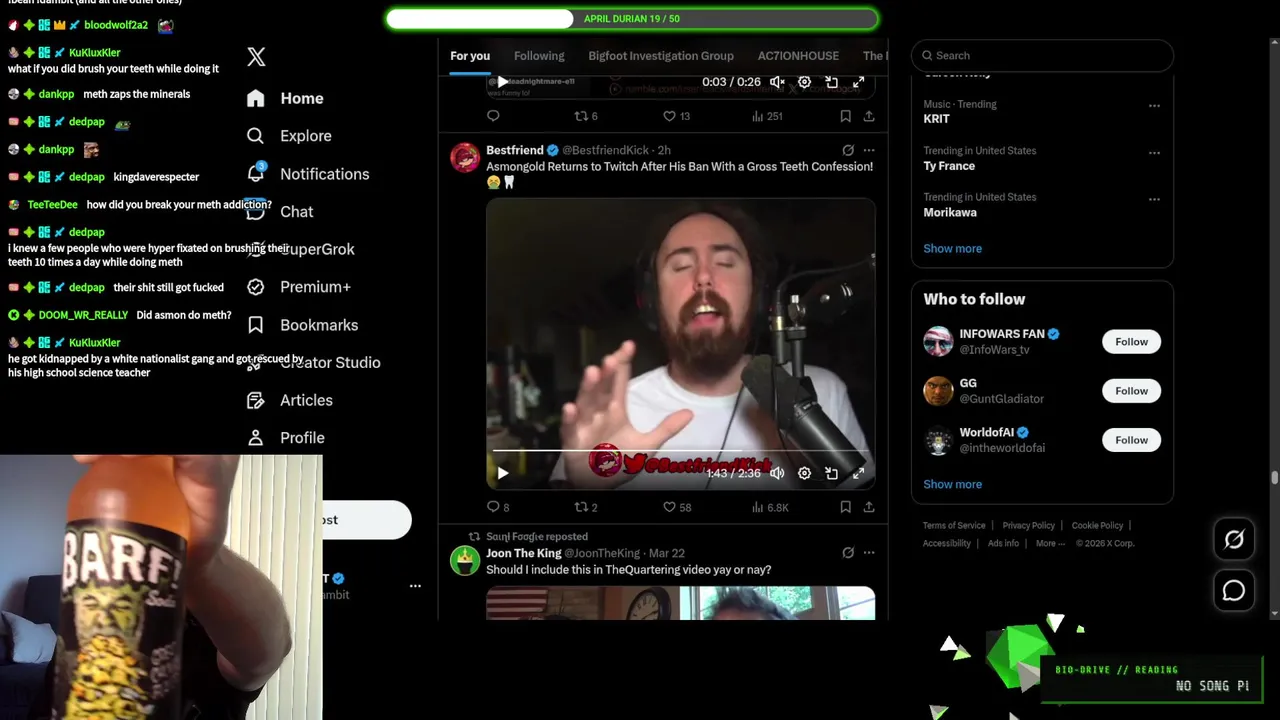
Task: Click the page scrollbar thumb
Action: pos(1274,478)
